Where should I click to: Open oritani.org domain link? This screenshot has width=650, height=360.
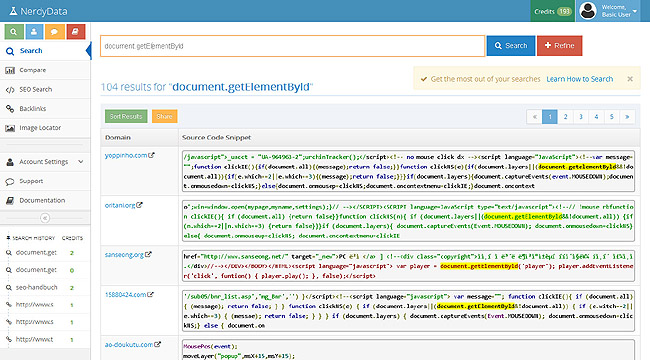[x=120, y=205]
